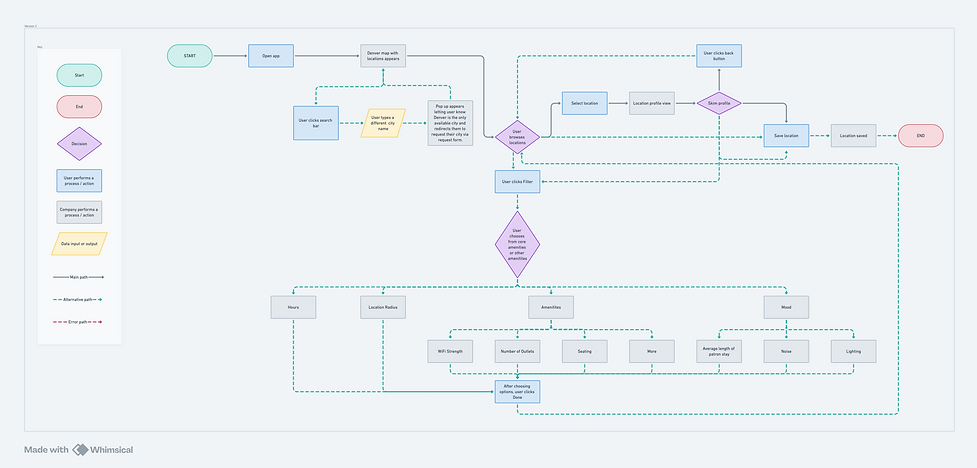Select the Hours filter box

[293, 307]
